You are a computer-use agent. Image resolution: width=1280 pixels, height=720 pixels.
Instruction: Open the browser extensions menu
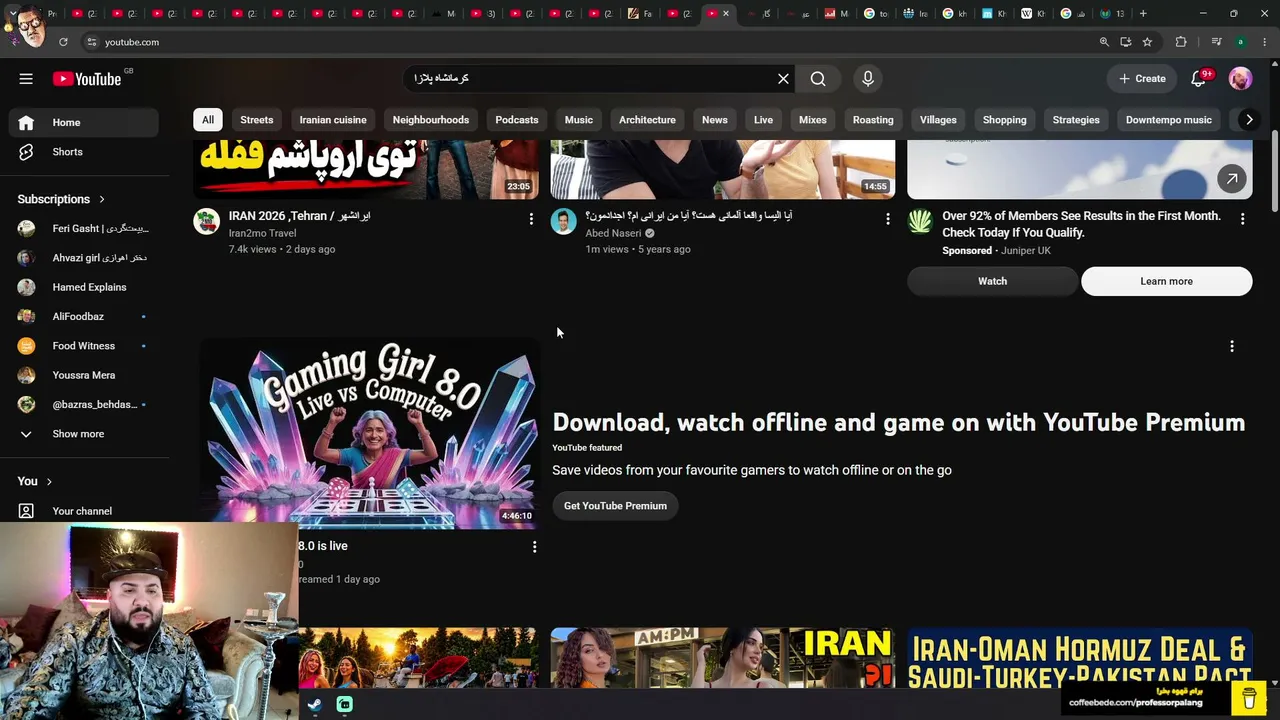[1181, 42]
